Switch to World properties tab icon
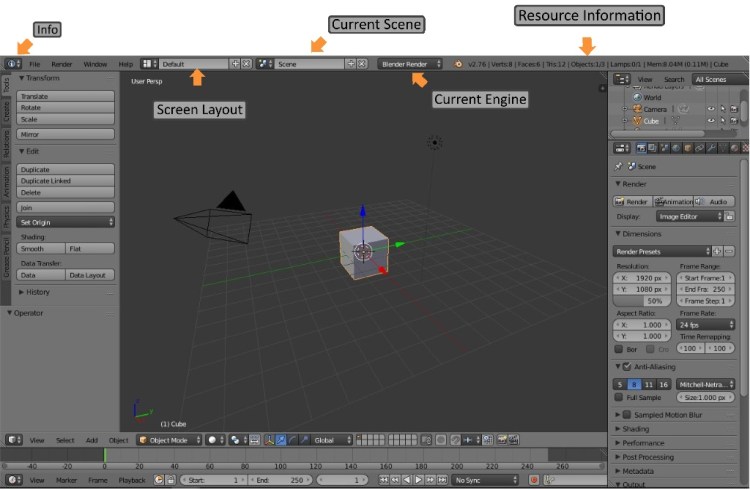This screenshot has height=490, width=750. [676, 148]
